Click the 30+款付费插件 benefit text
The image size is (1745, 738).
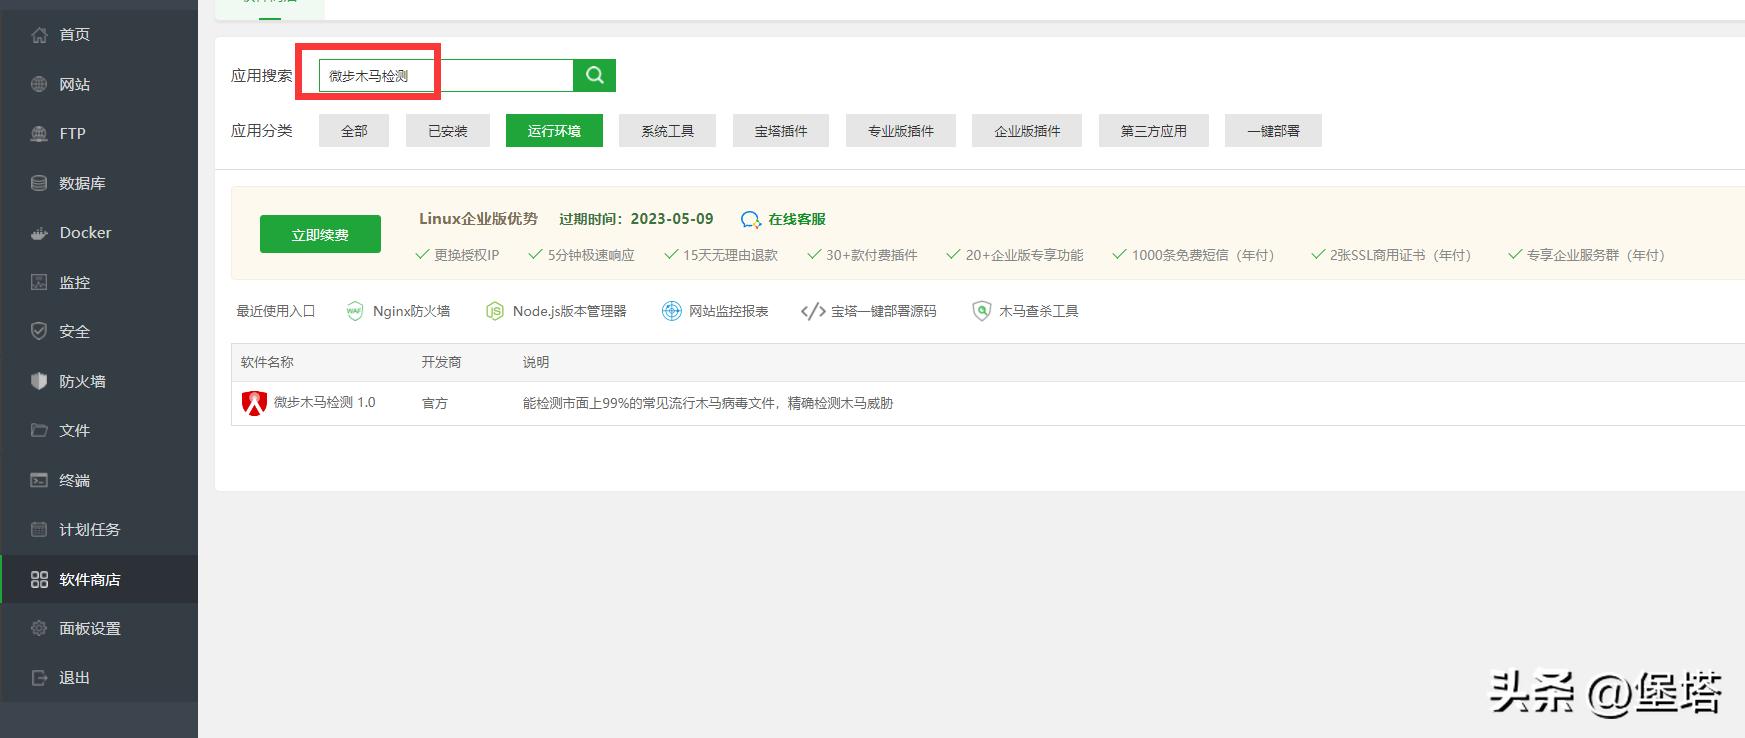[871, 255]
